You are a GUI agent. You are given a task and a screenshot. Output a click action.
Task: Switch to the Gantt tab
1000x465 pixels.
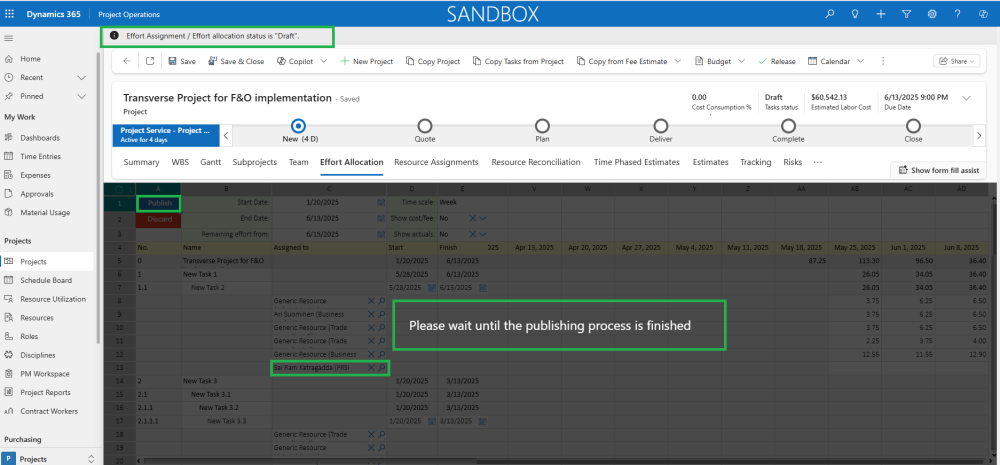[x=210, y=162]
